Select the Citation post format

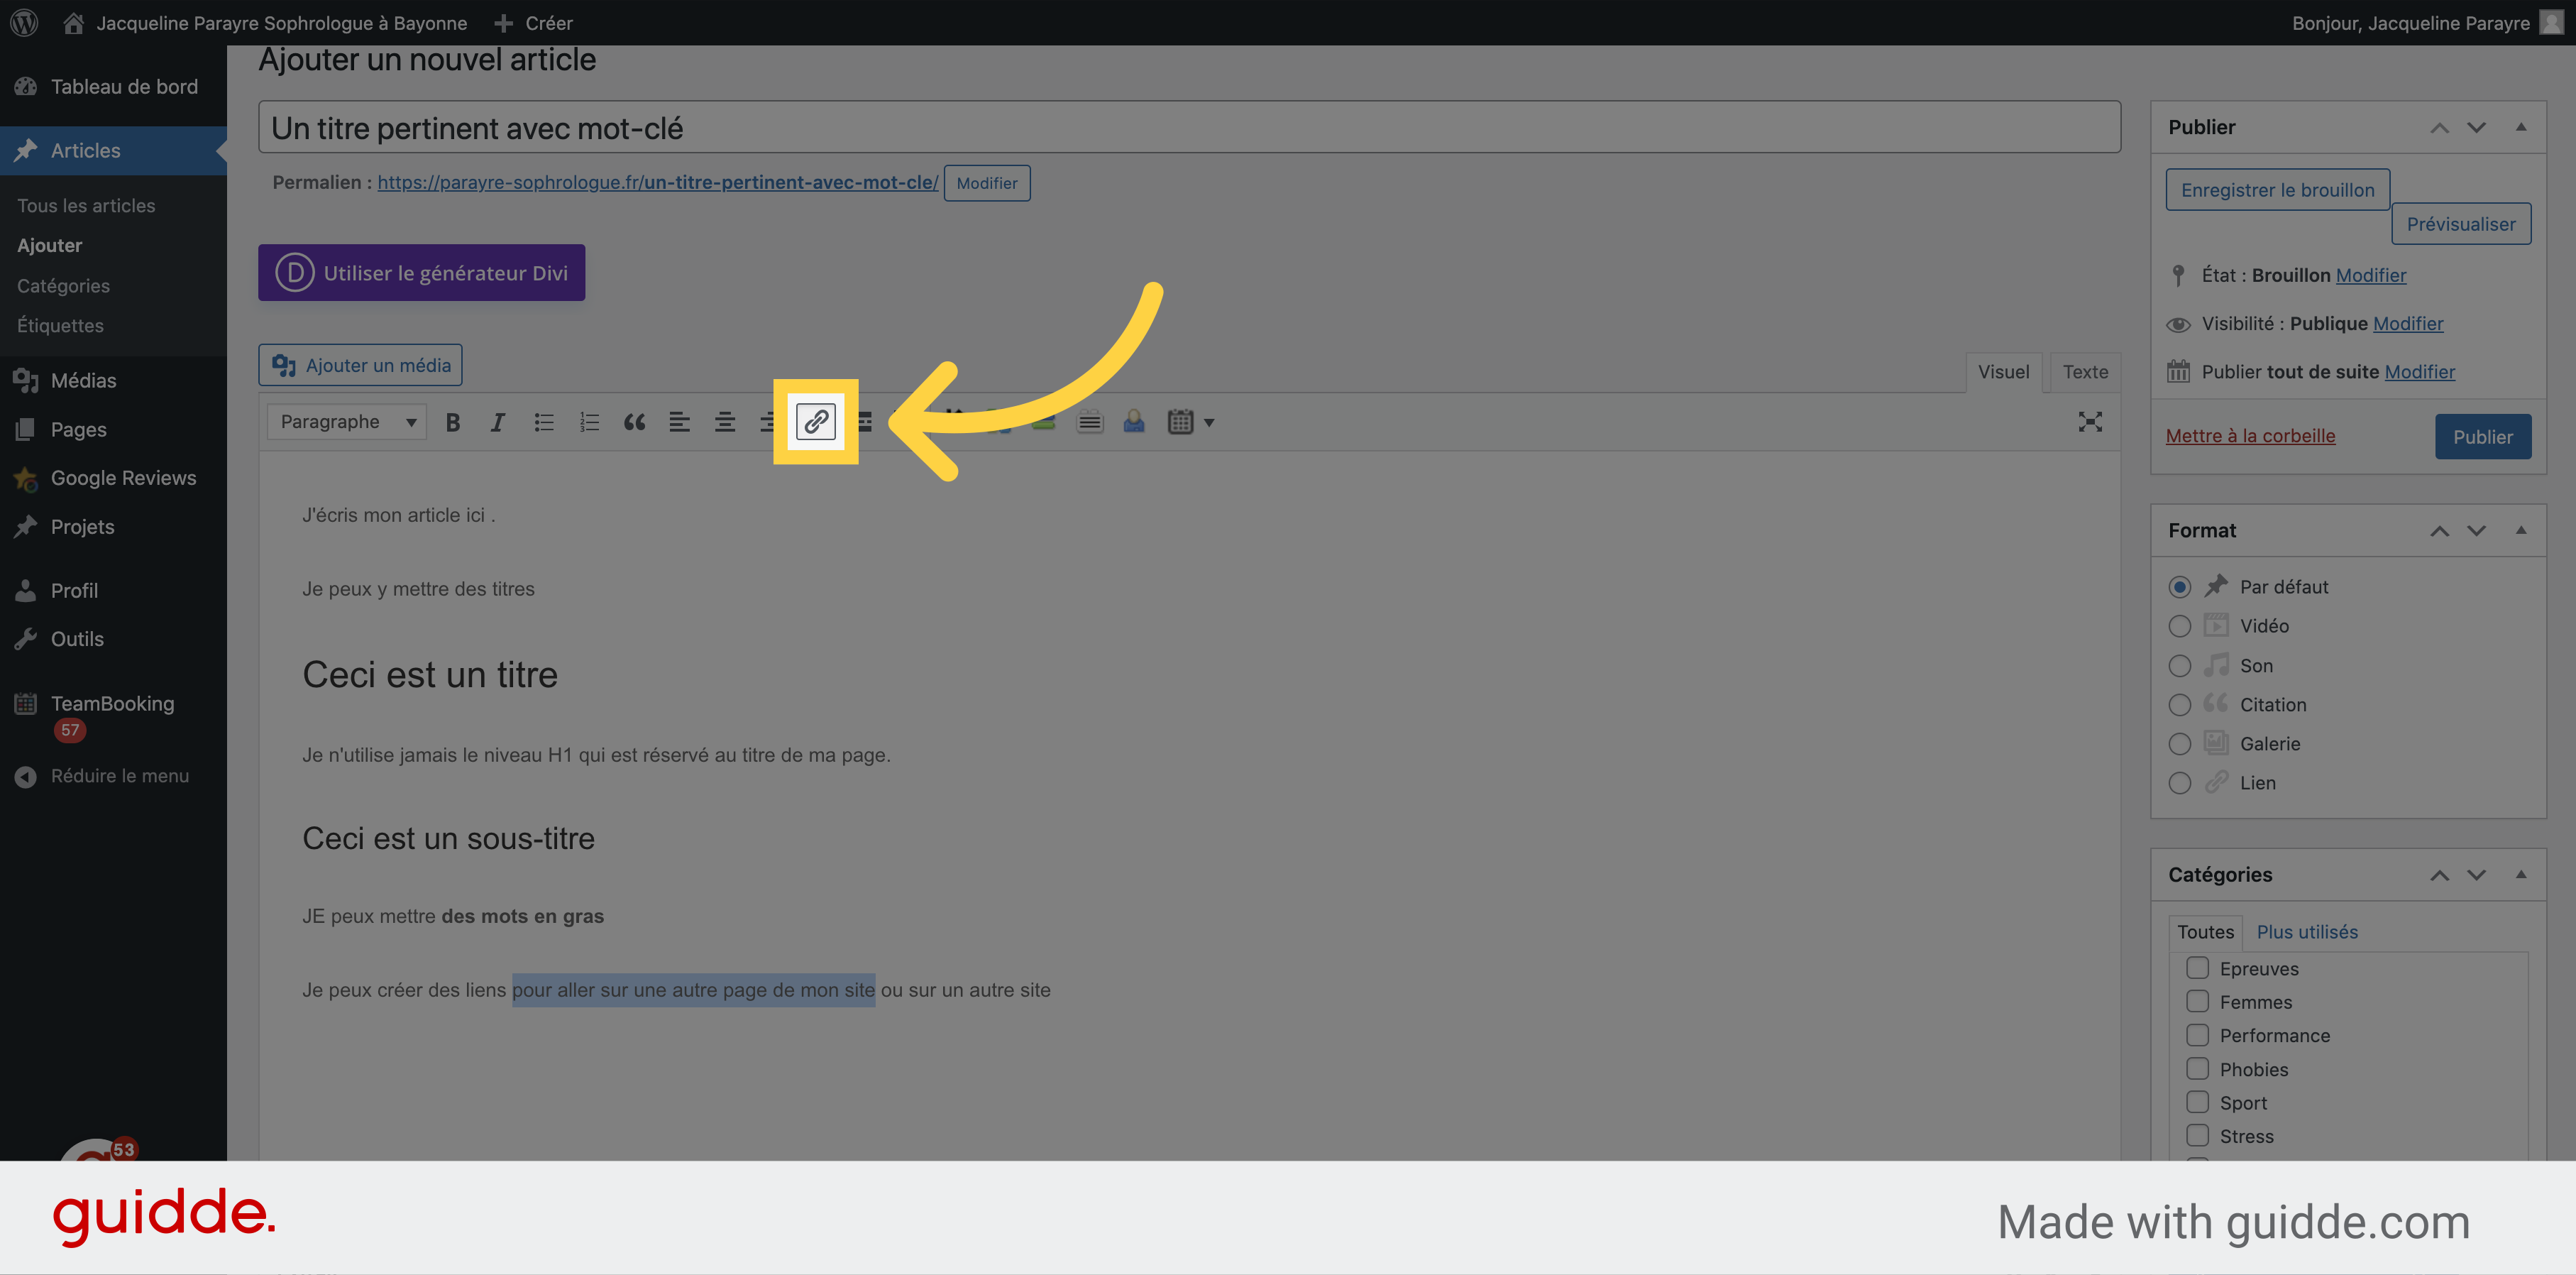[x=2179, y=705]
